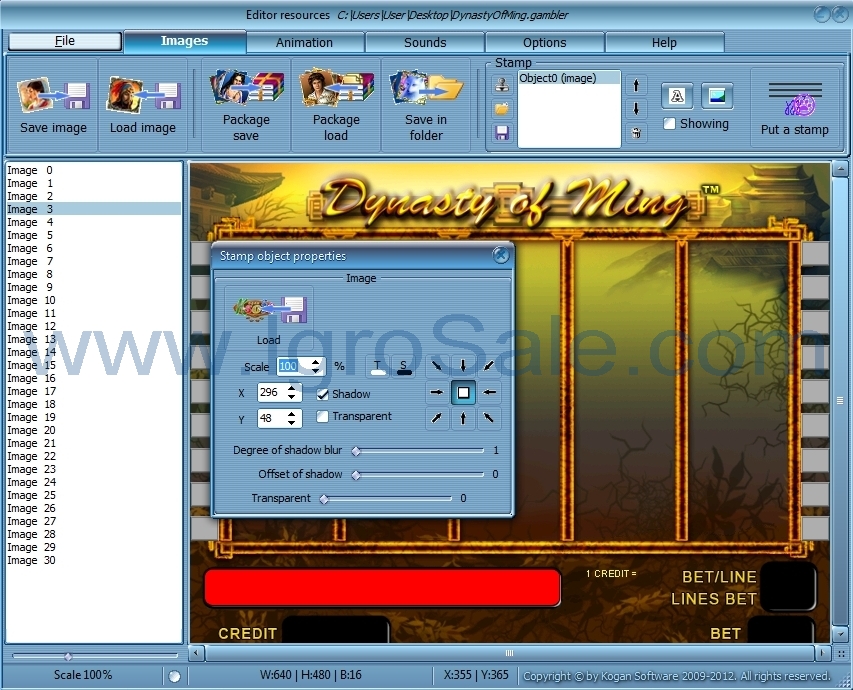Select center alignment square in direction grid

[x=463, y=393]
